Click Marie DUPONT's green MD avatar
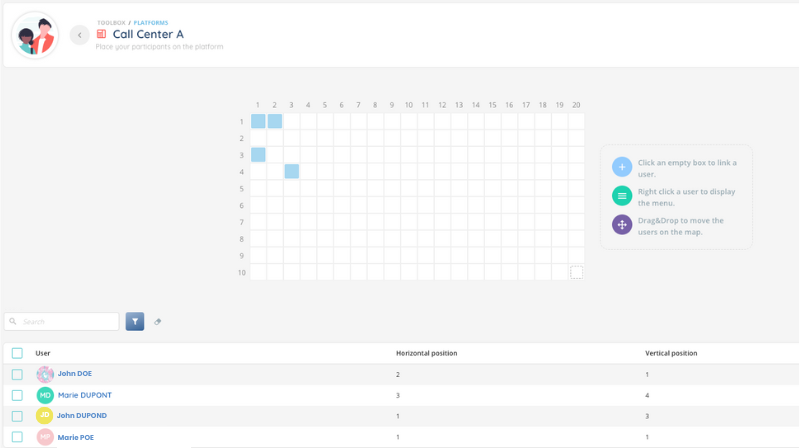This screenshot has height=448, width=800. coord(45,395)
